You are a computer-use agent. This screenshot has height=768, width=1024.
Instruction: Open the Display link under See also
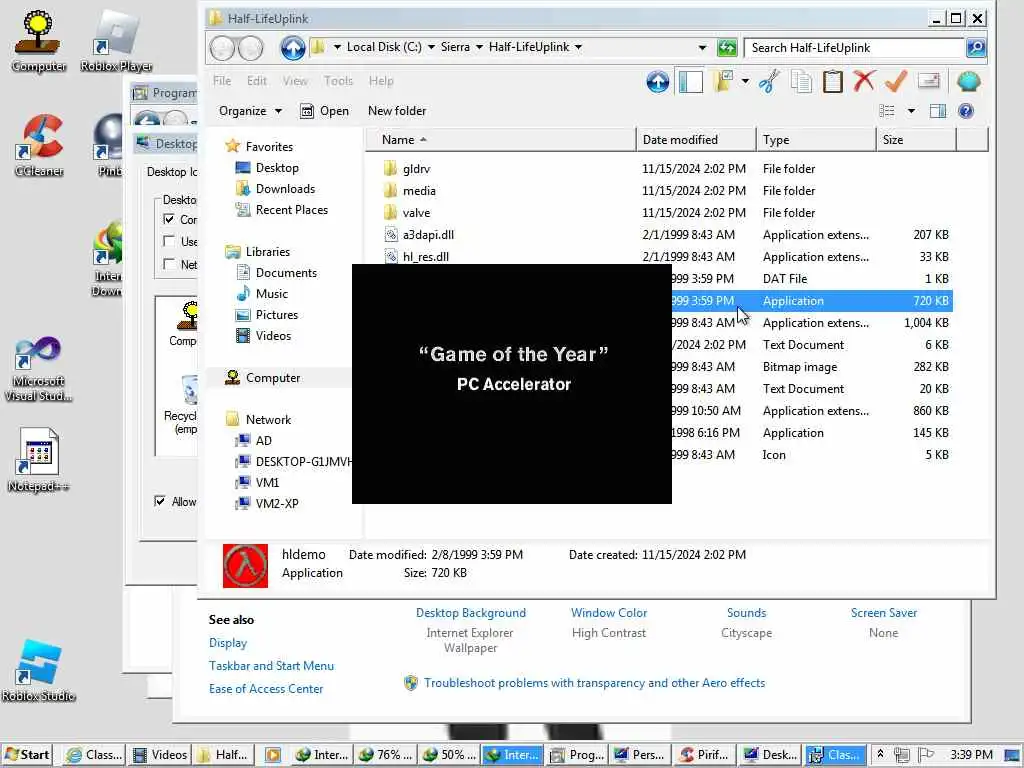[x=228, y=643]
